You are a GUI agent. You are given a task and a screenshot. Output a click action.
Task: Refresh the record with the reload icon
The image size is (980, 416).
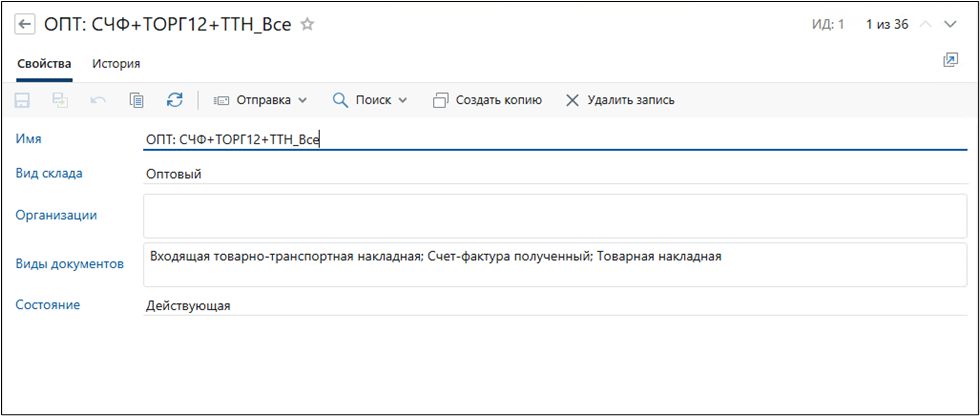tap(175, 100)
